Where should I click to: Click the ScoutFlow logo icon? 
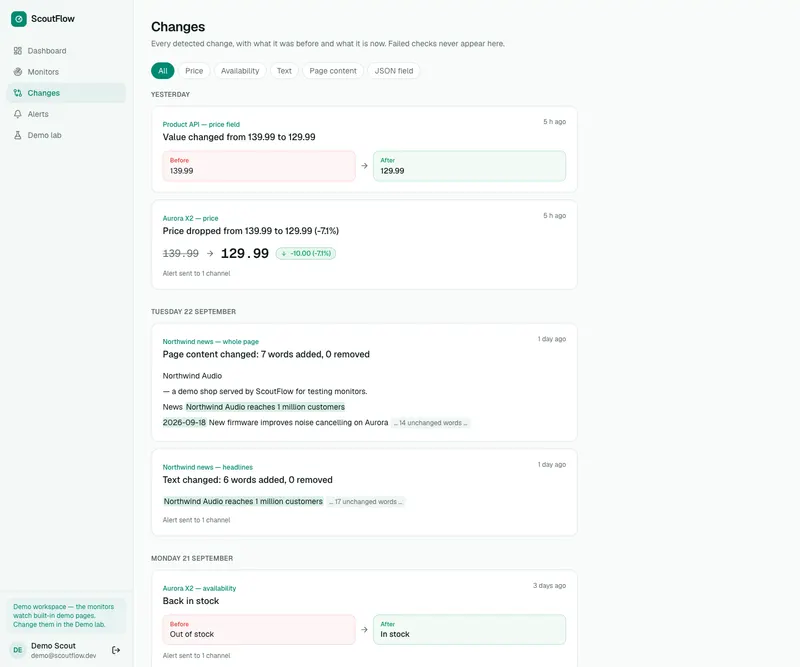pyautogui.click(x=18, y=19)
